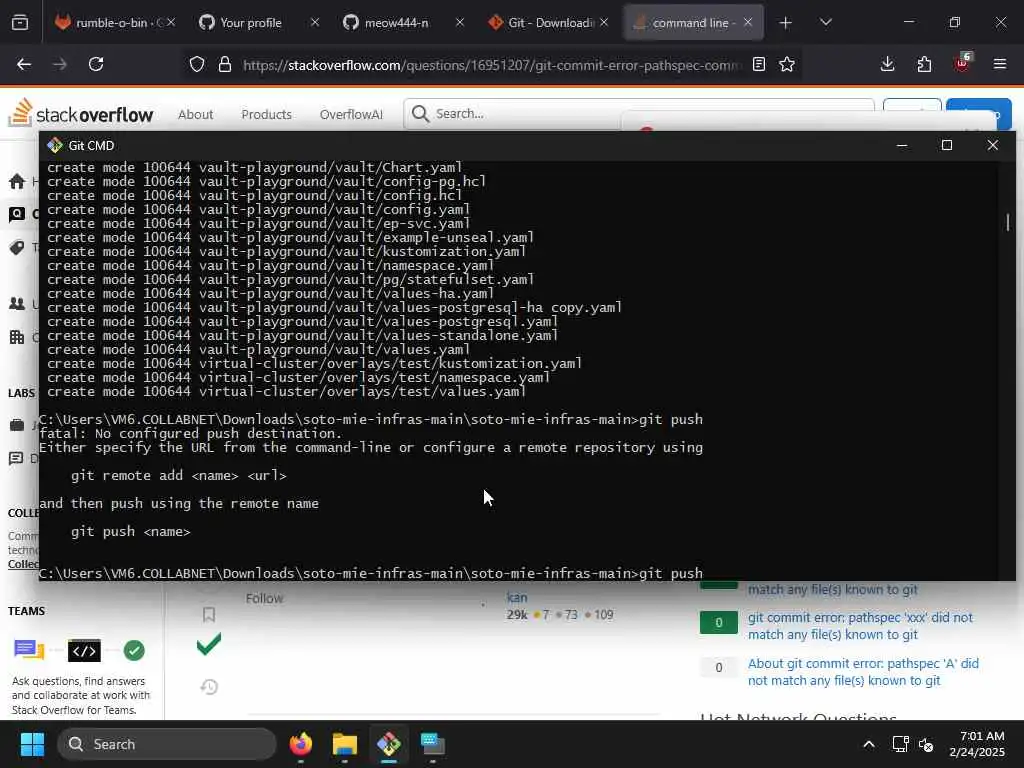Screen dimensions: 1024x768
Task: Click the Git CMD window title icon
Action: coord(55,145)
